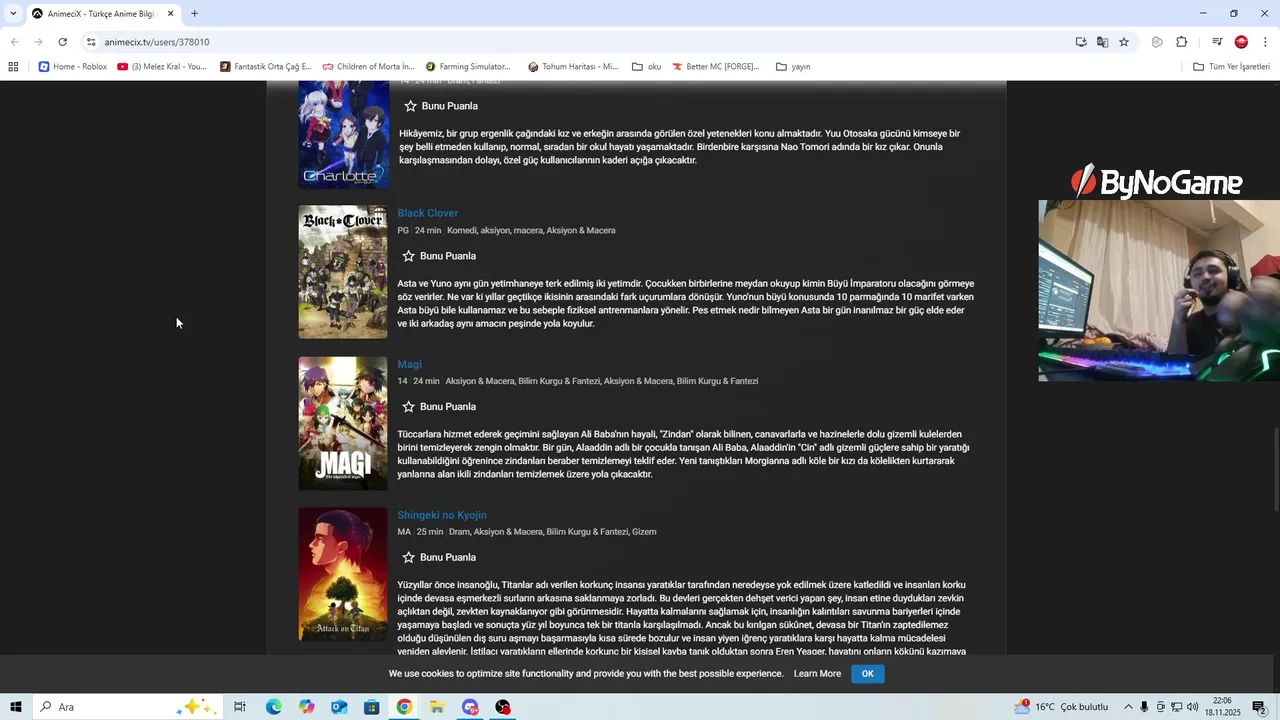Image resolution: width=1280 pixels, height=720 pixels.
Task: Open the translate page icon in address bar
Action: (1102, 42)
